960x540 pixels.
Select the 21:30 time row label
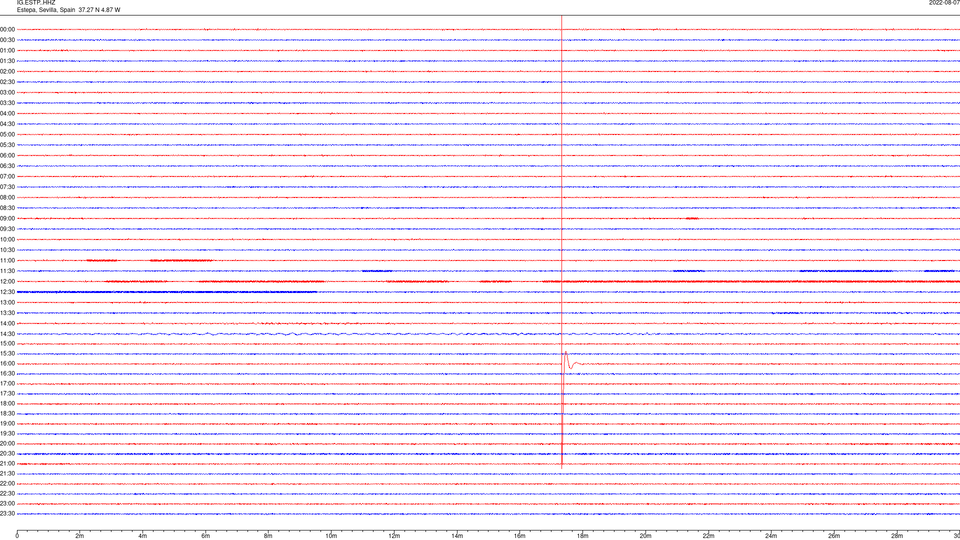[x=7, y=474]
